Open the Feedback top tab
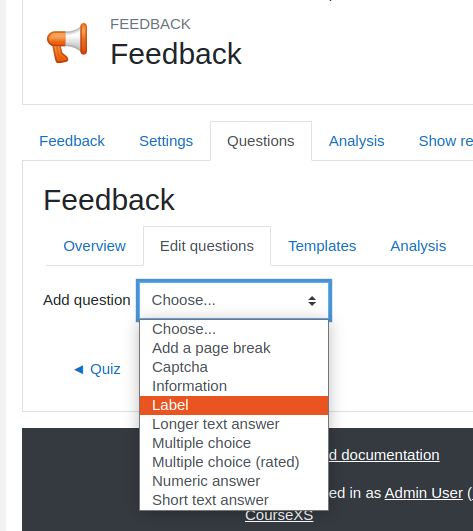The width and height of the screenshot is (473, 531). 72,141
